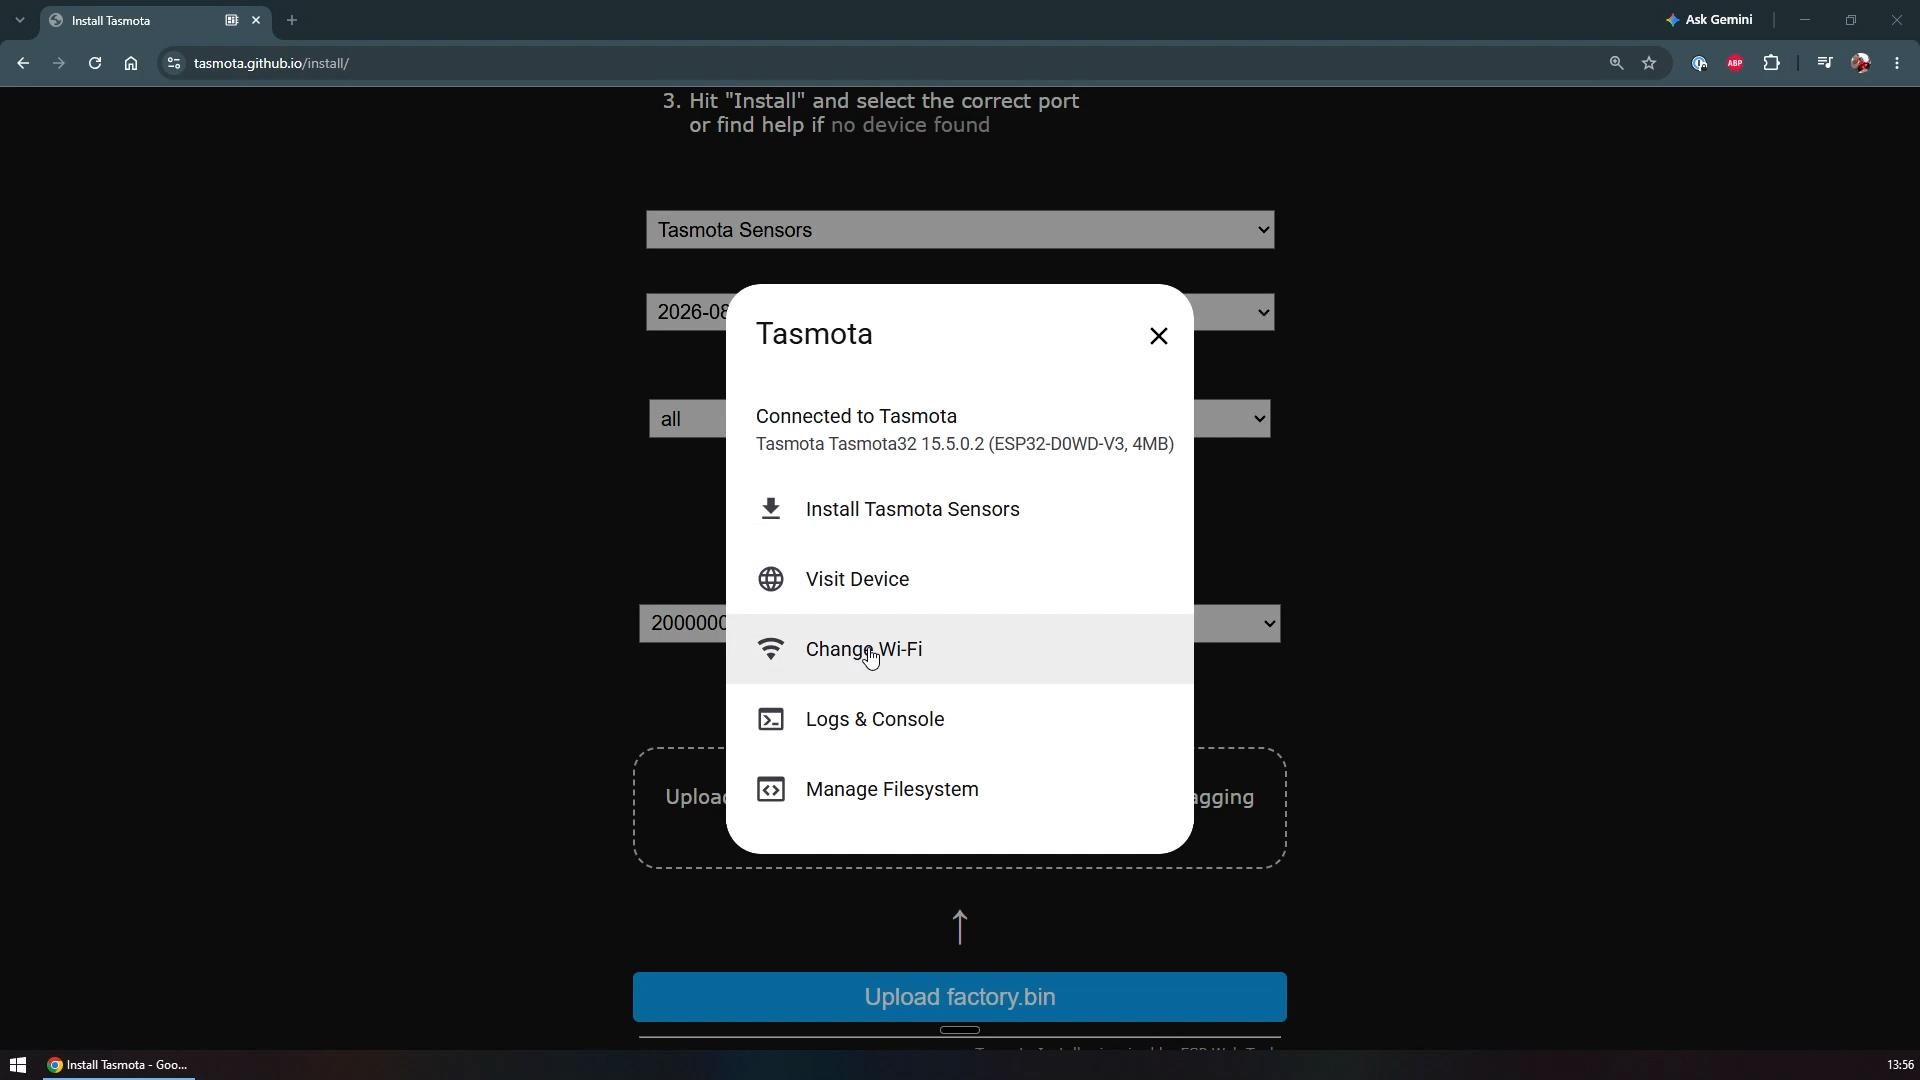Screen dimensions: 1920x1080
Task: Open Logs & Console
Action: pos(960,719)
